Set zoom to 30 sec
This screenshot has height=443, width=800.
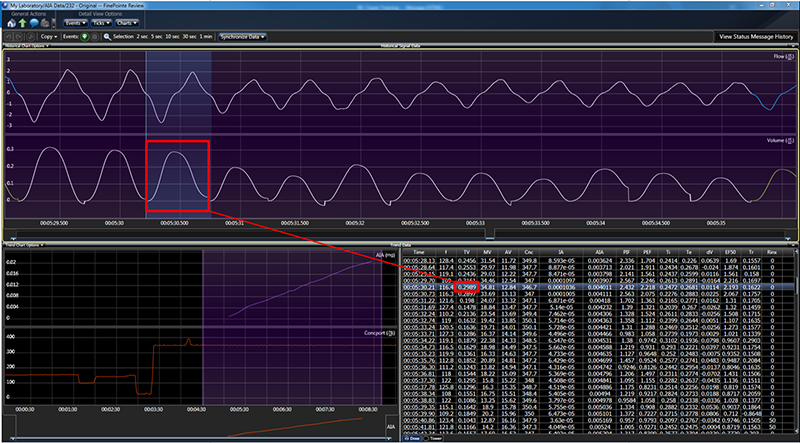[x=189, y=37]
